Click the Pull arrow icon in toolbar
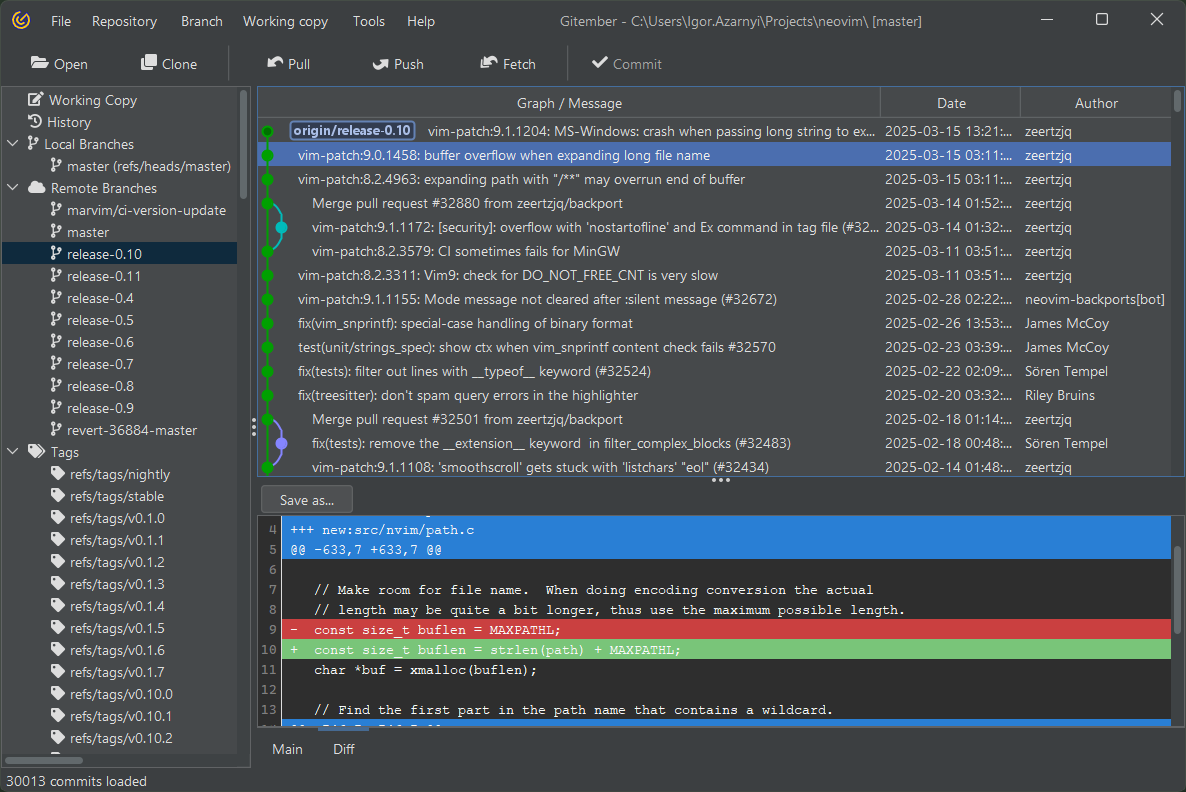 coord(275,63)
